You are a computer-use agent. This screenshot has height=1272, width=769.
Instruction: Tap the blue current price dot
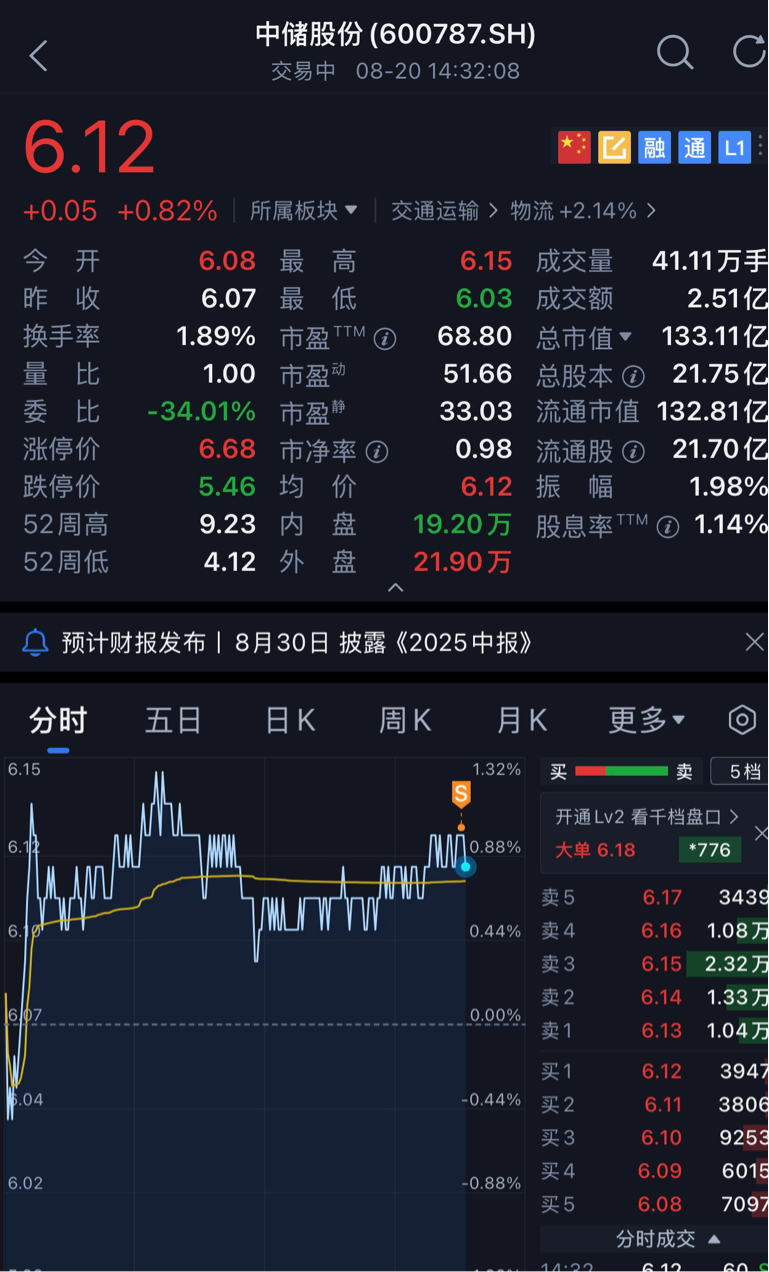coord(465,866)
